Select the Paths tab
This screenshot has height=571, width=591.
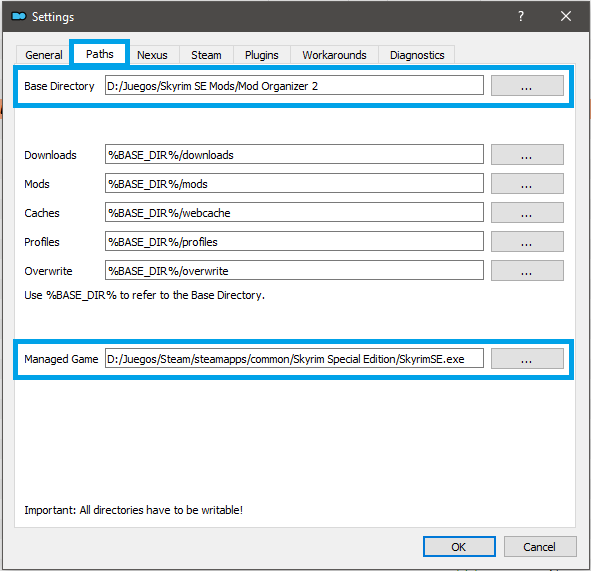tap(100, 54)
